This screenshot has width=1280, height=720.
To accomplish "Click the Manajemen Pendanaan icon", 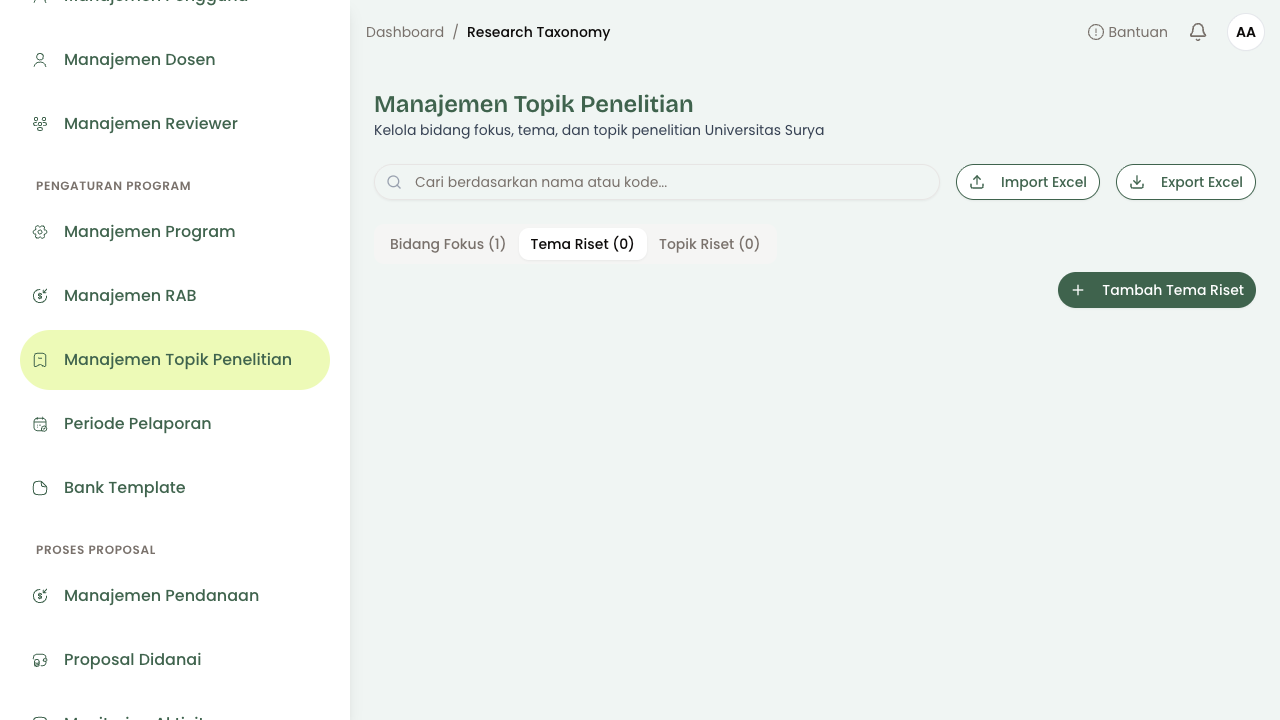I will point(40,596).
